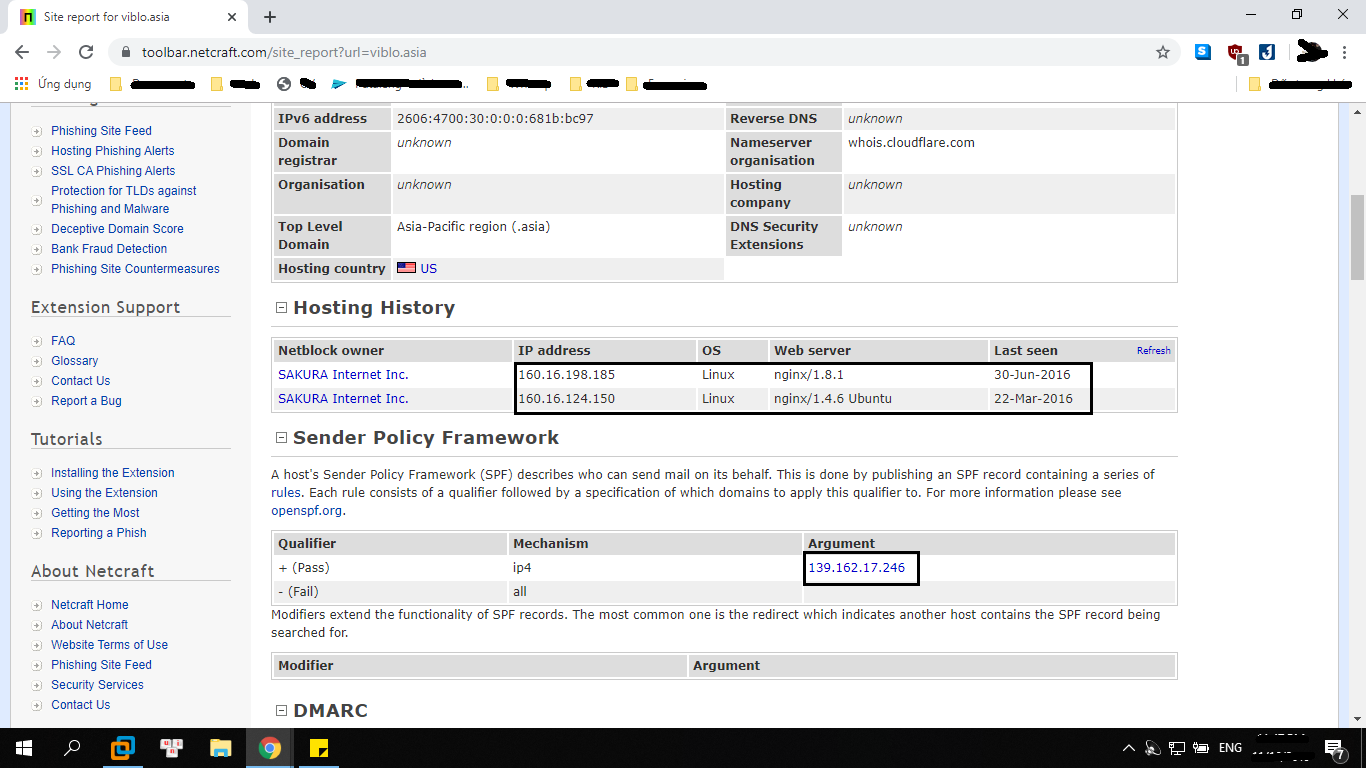Open the Installing the Extension tutorial
The image size is (1366, 768).
coord(113,473)
